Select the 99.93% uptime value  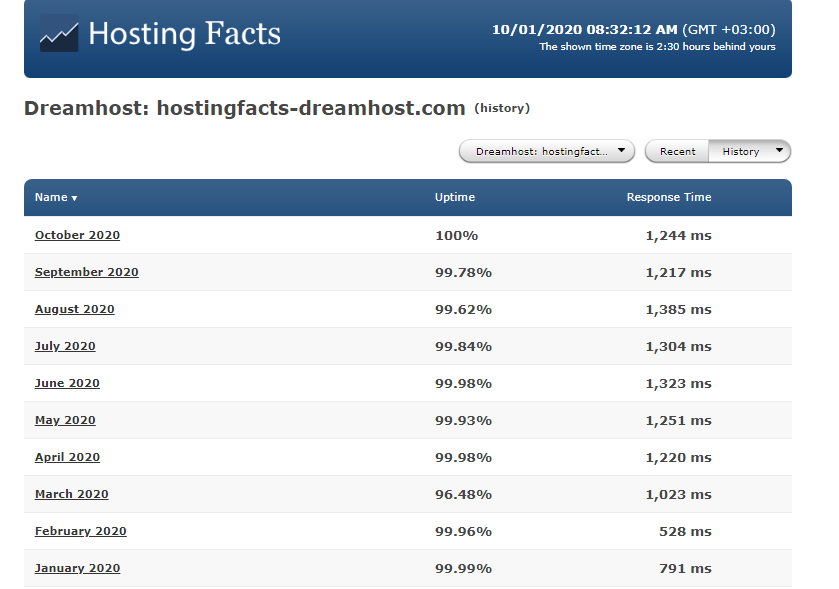[x=463, y=420]
